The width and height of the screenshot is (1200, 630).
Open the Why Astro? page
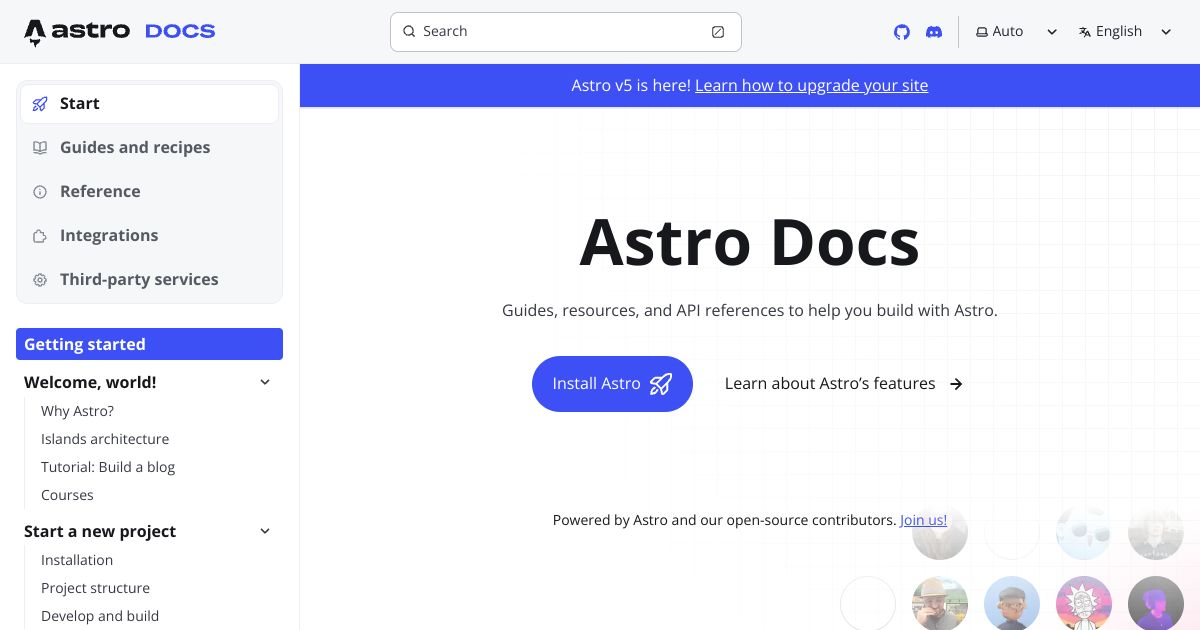click(x=77, y=411)
